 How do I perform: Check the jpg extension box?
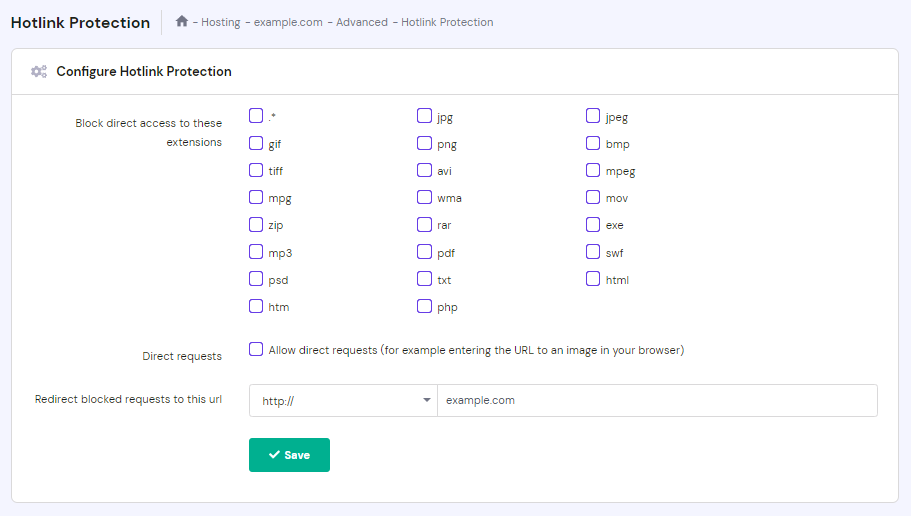coord(424,116)
